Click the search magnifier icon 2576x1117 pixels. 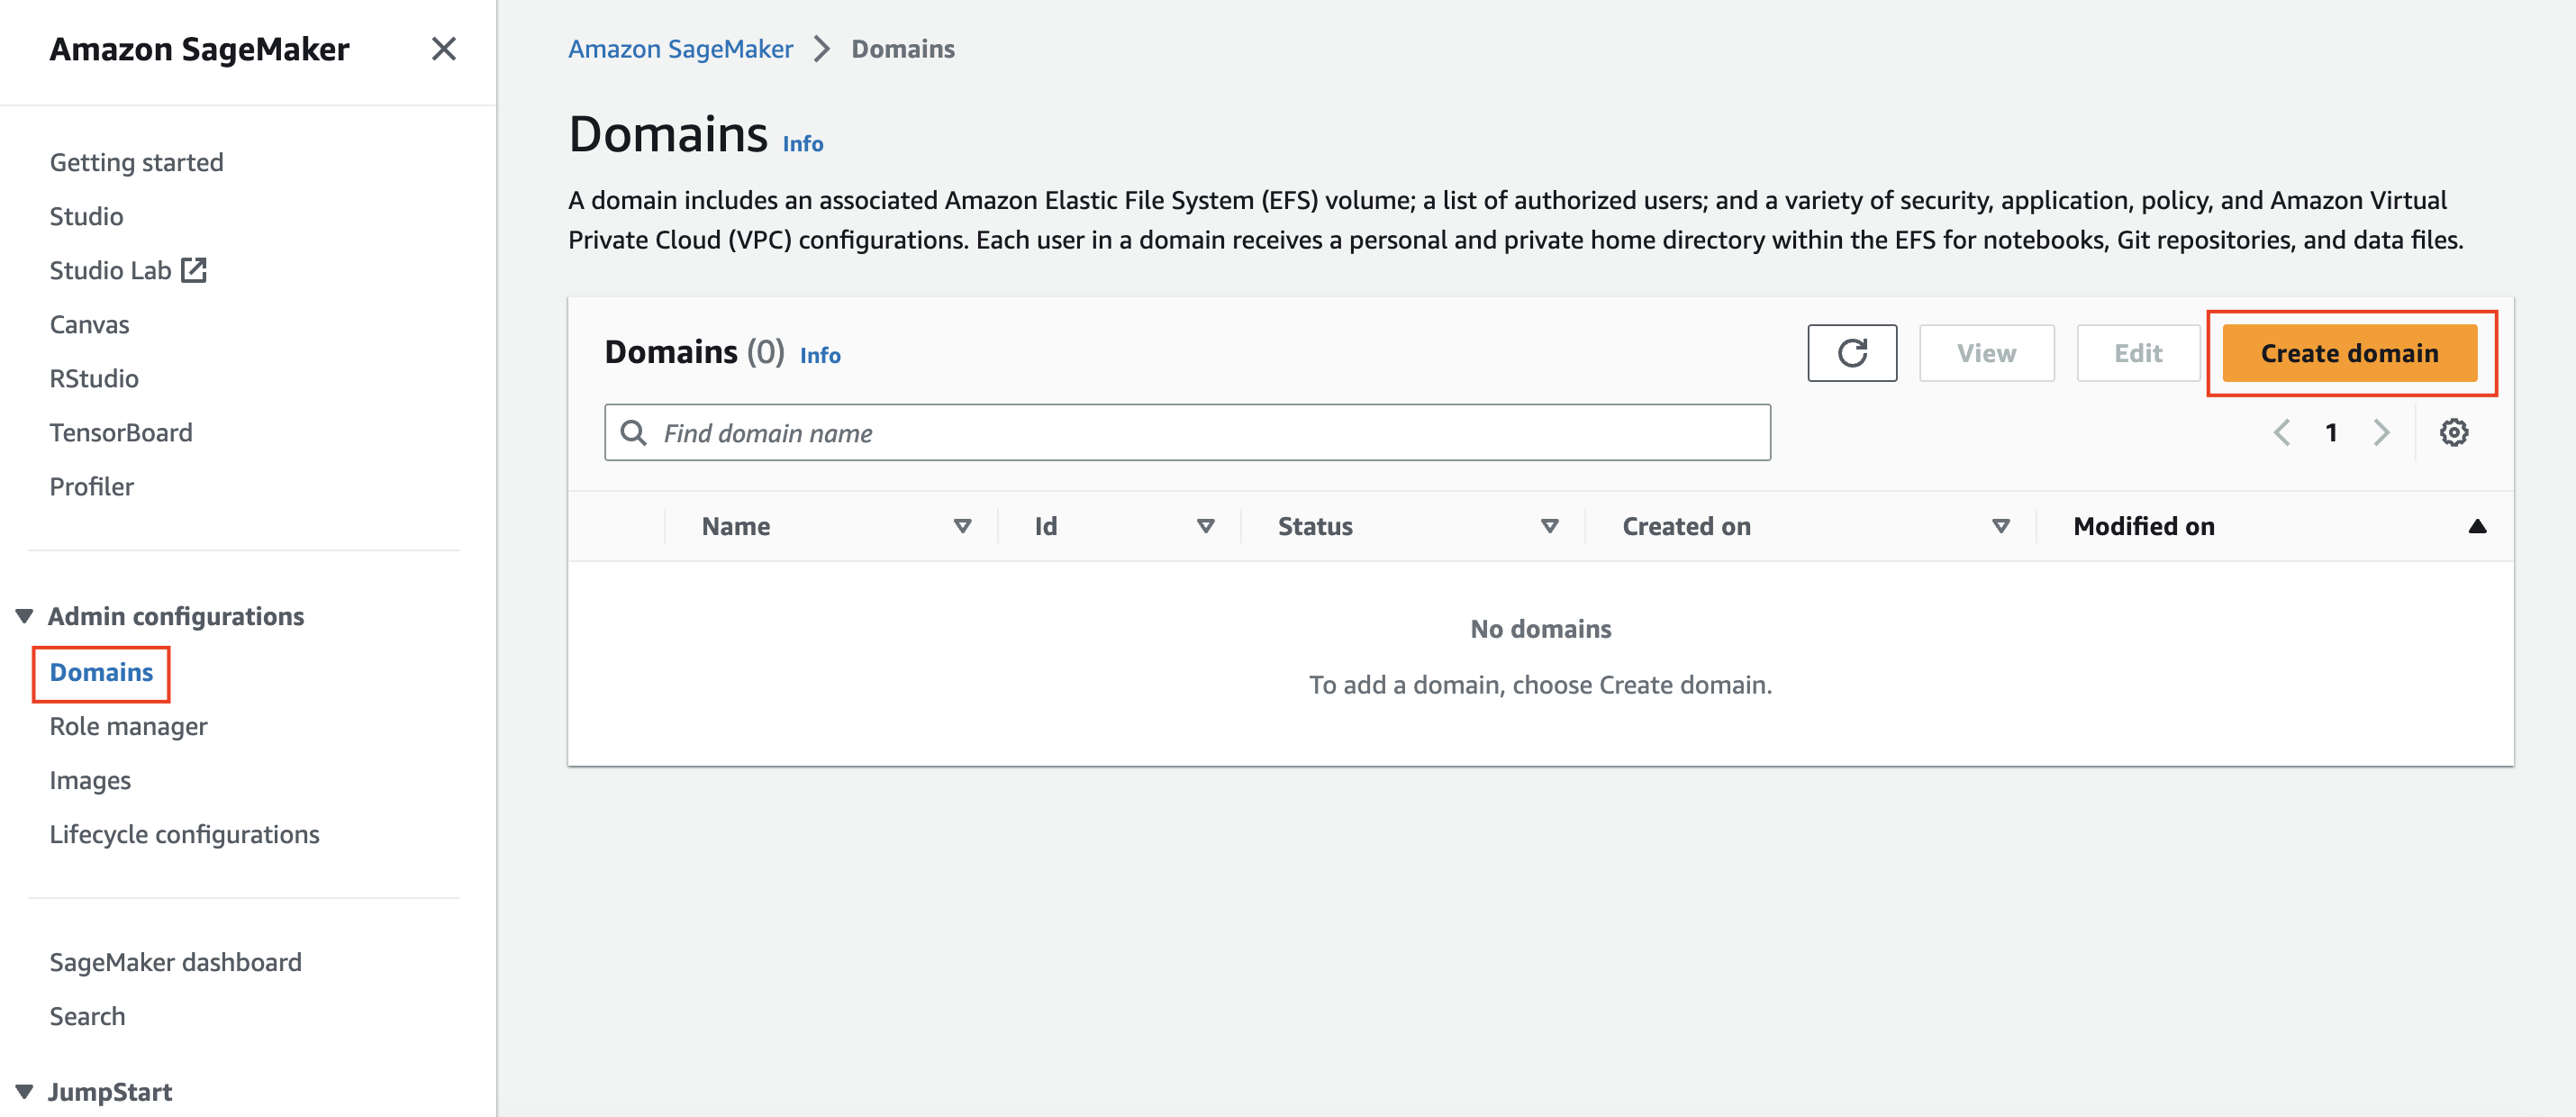click(x=633, y=433)
